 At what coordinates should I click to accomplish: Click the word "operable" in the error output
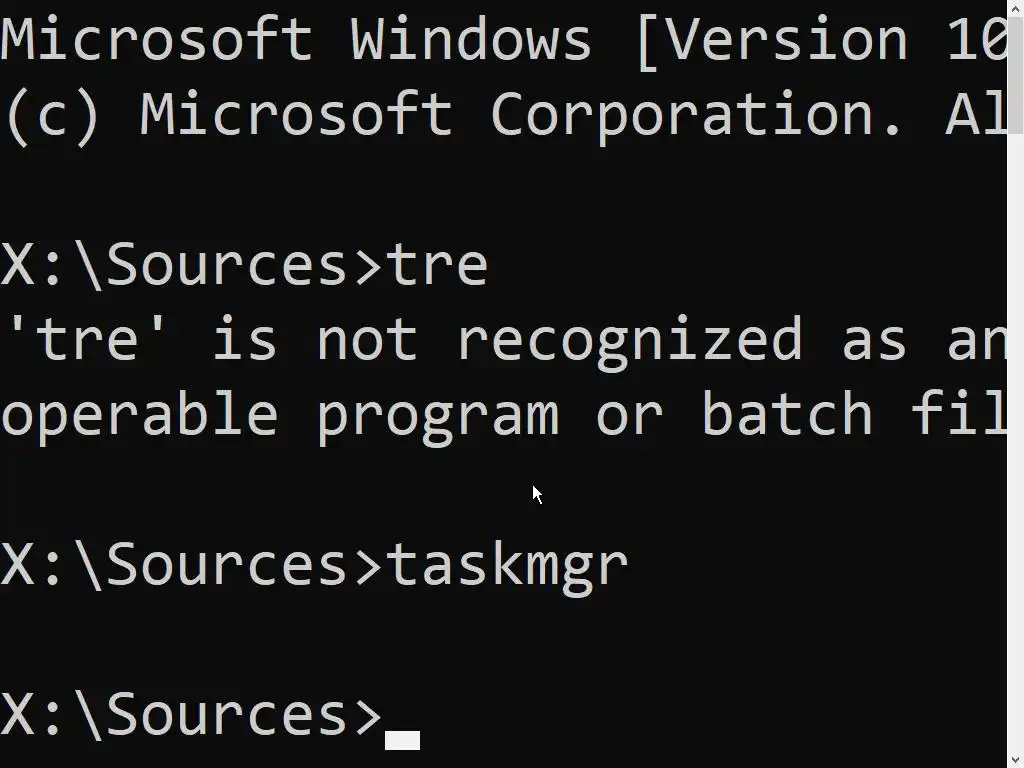tap(139, 415)
